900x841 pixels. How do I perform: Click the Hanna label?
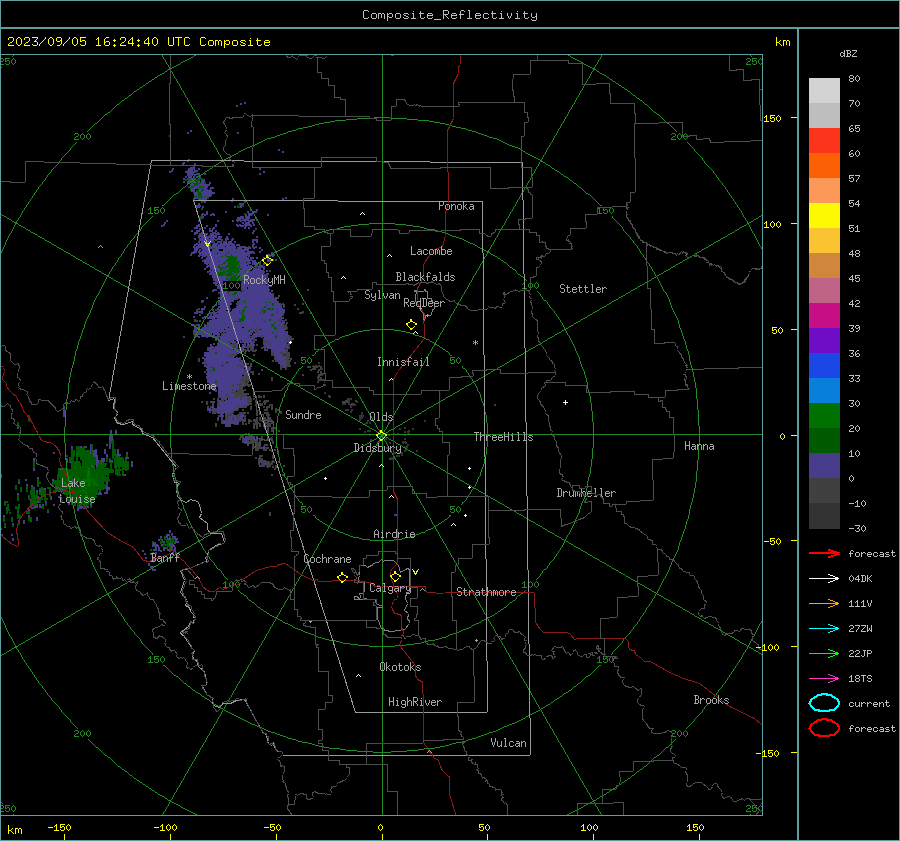pos(699,446)
